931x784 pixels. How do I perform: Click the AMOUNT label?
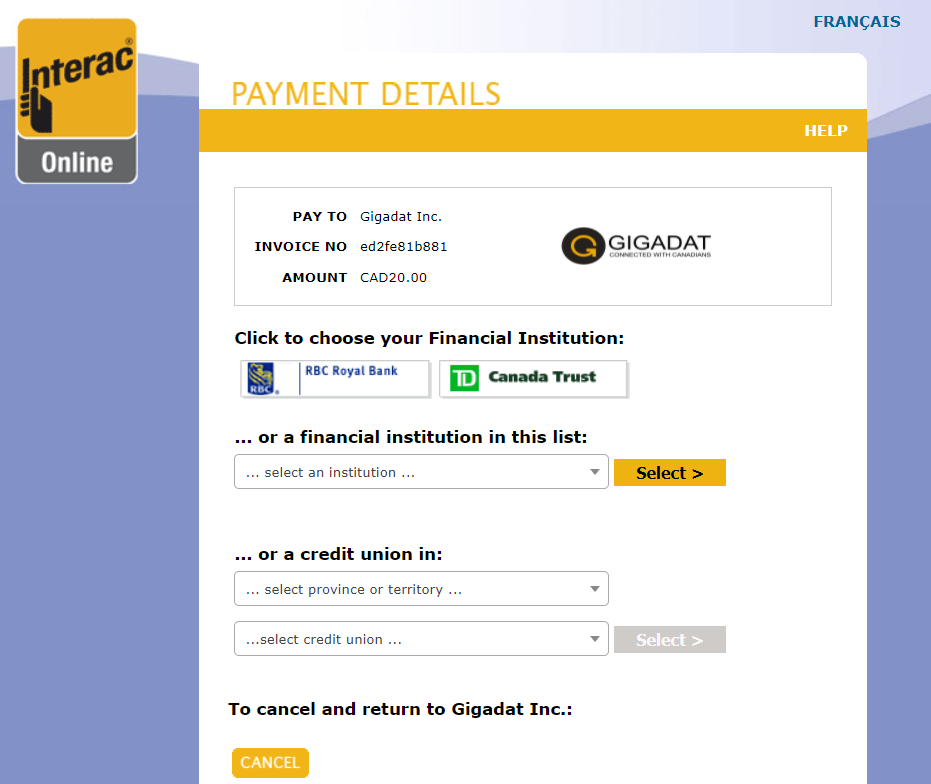click(315, 277)
